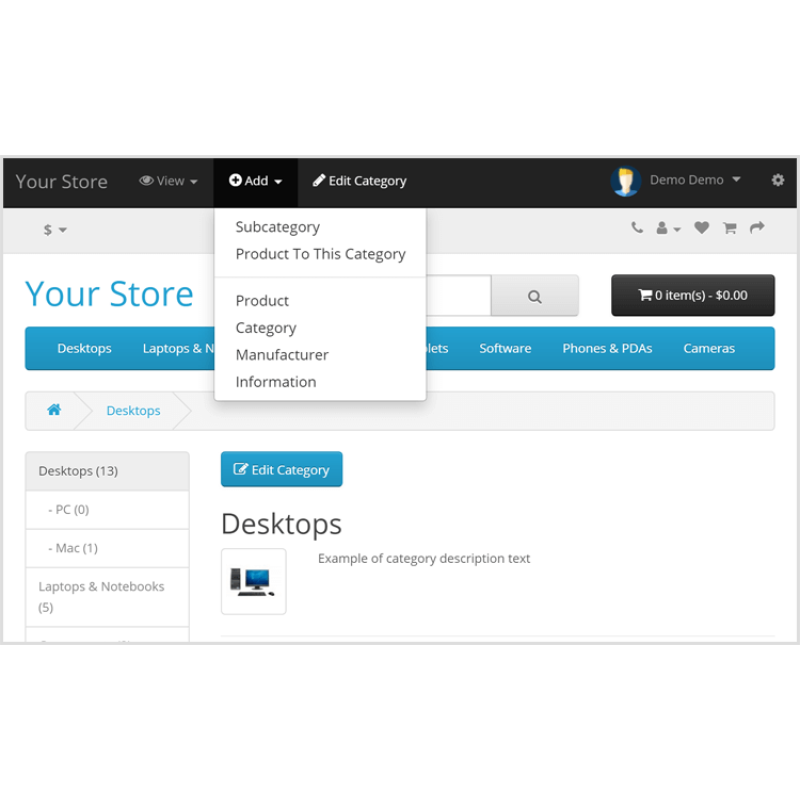Screen dimensions: 800x800
Task: Open settings via the gear icon
Action: (777, 181)
